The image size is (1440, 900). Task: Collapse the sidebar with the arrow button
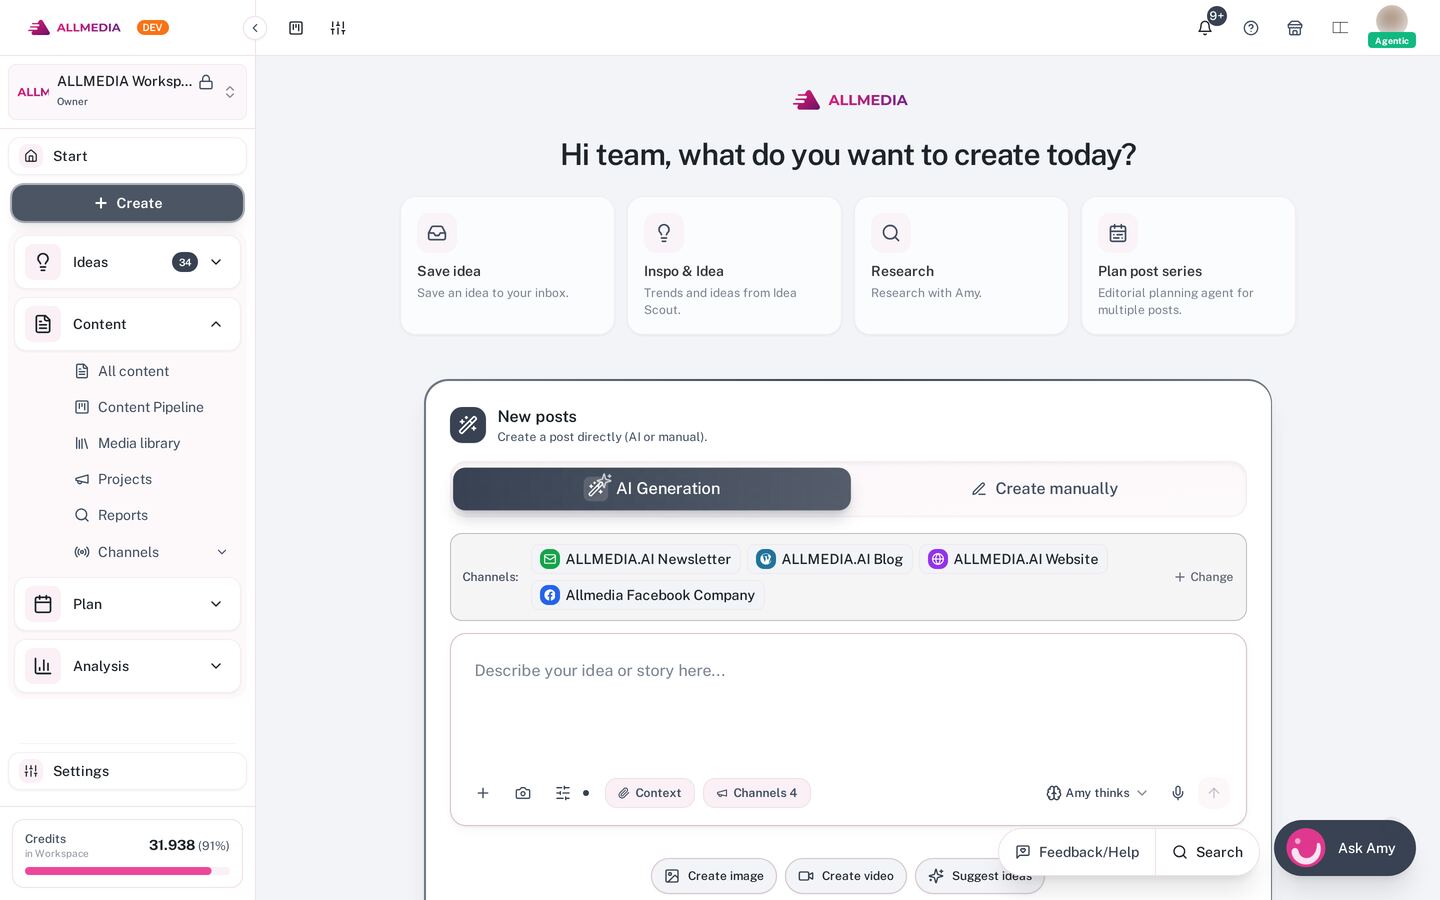point(255,28)
